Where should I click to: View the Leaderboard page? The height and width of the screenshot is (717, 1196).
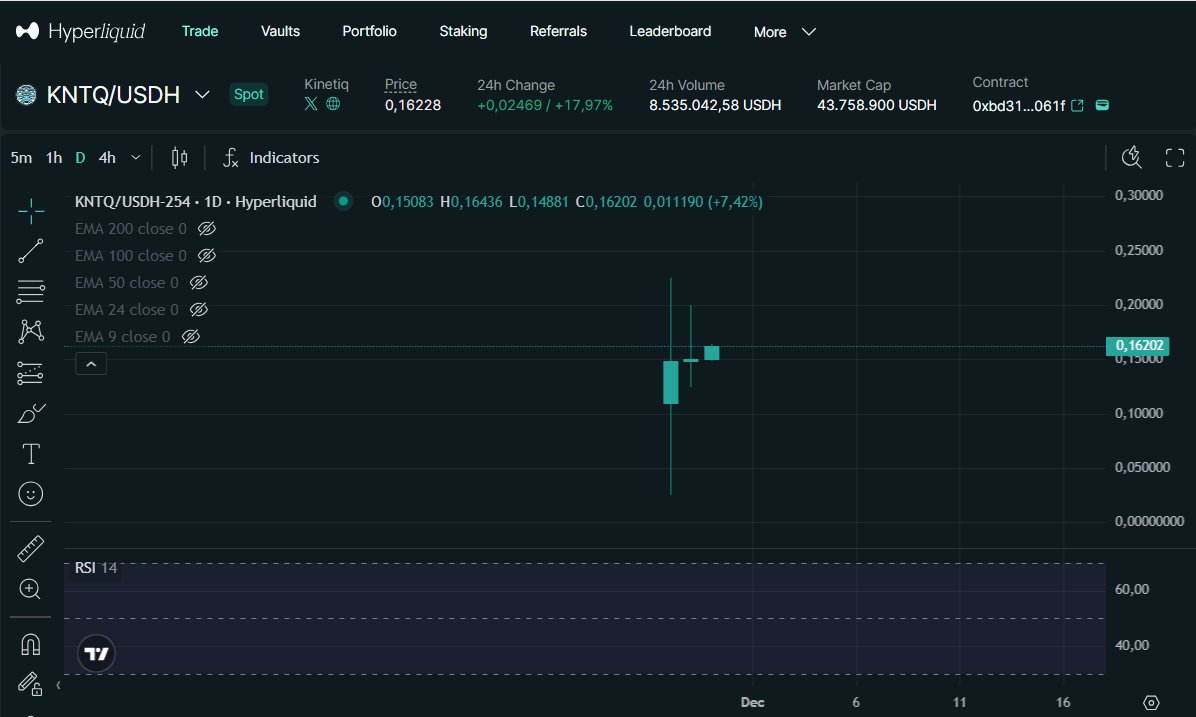click(x=670, y=31)
